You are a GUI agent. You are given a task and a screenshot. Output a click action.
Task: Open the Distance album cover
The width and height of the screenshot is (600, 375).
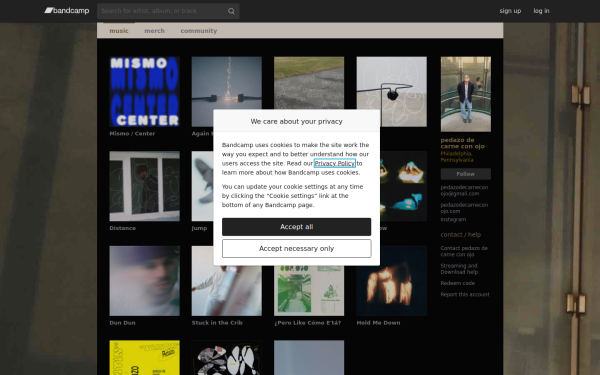pos(144,186)
